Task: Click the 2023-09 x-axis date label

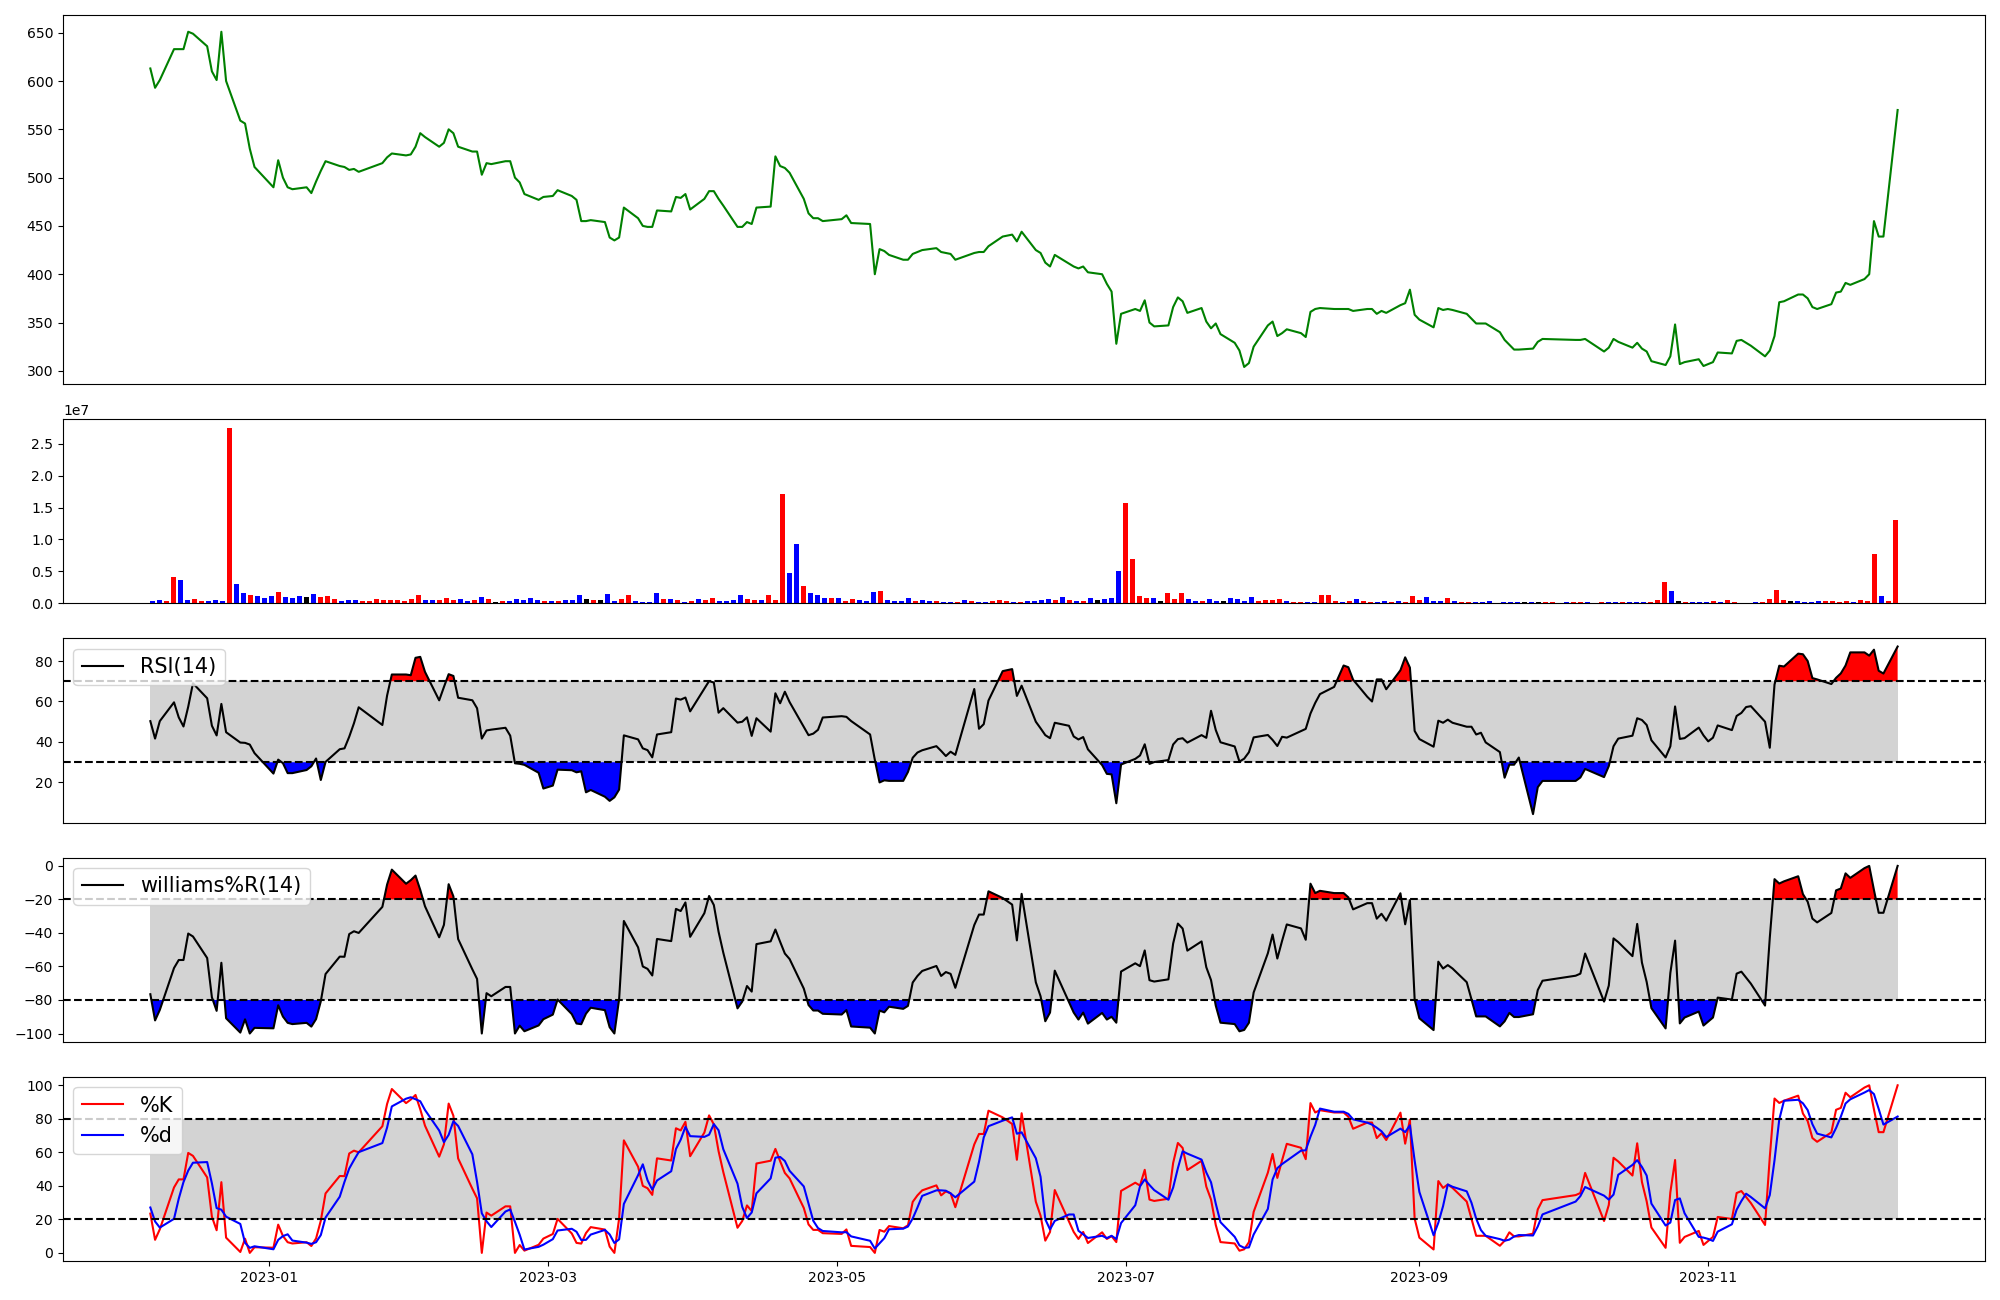Action: [1419, 1277]
